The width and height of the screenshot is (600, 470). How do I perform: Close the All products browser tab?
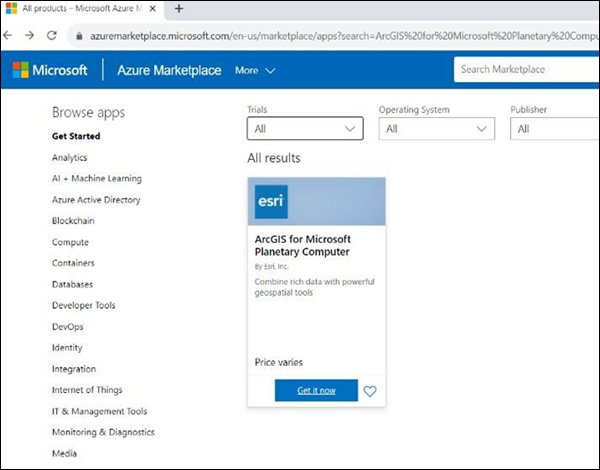point(155,9)
